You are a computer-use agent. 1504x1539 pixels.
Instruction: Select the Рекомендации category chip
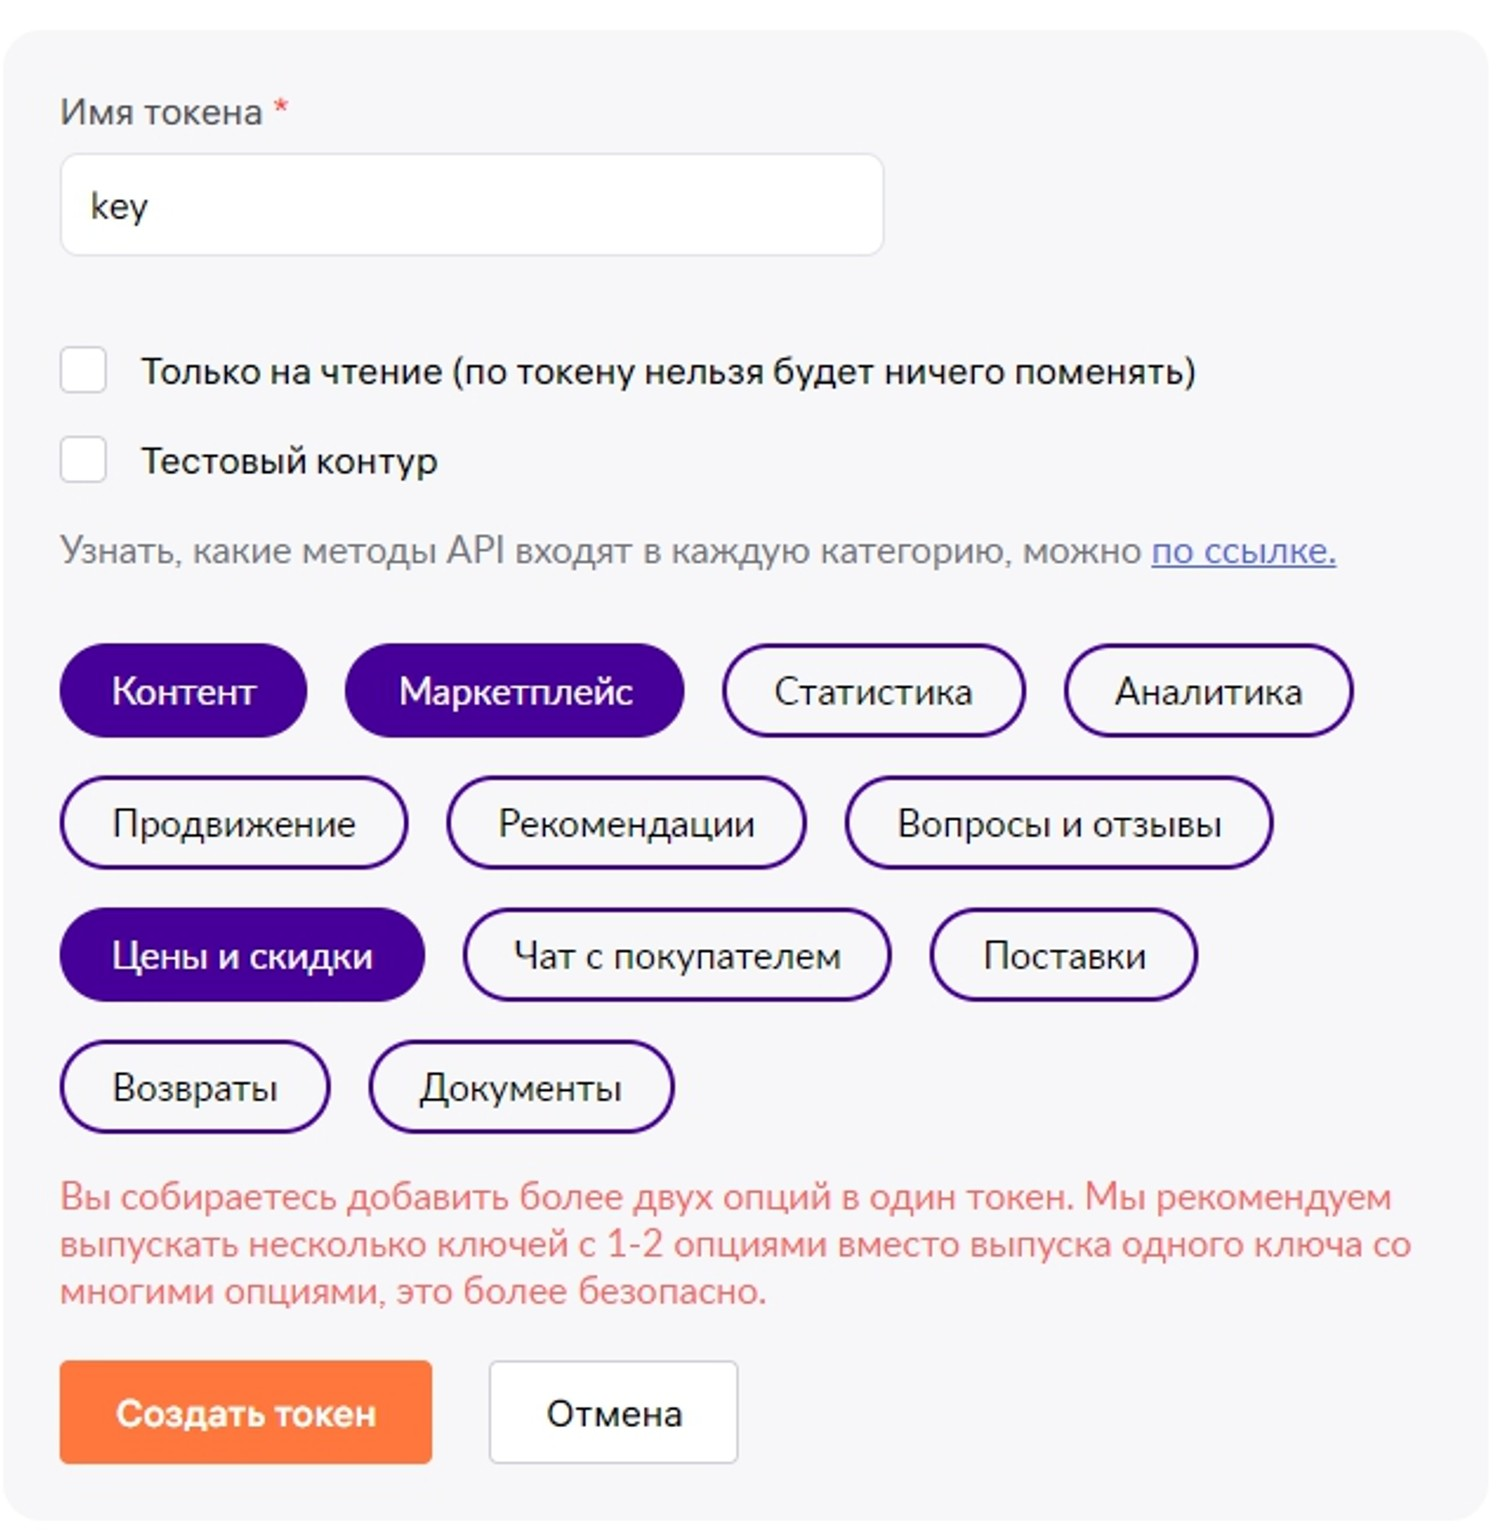626,823
